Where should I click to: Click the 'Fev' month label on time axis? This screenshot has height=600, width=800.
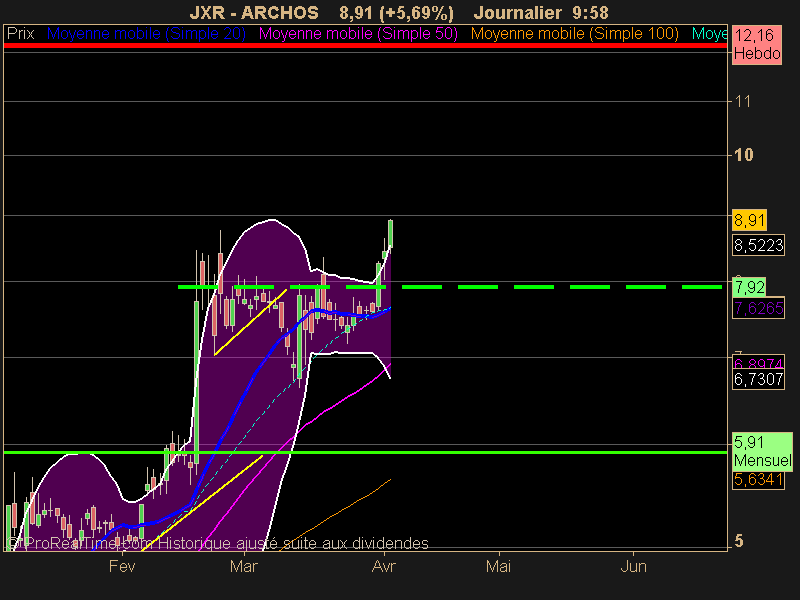click(122, 566)
